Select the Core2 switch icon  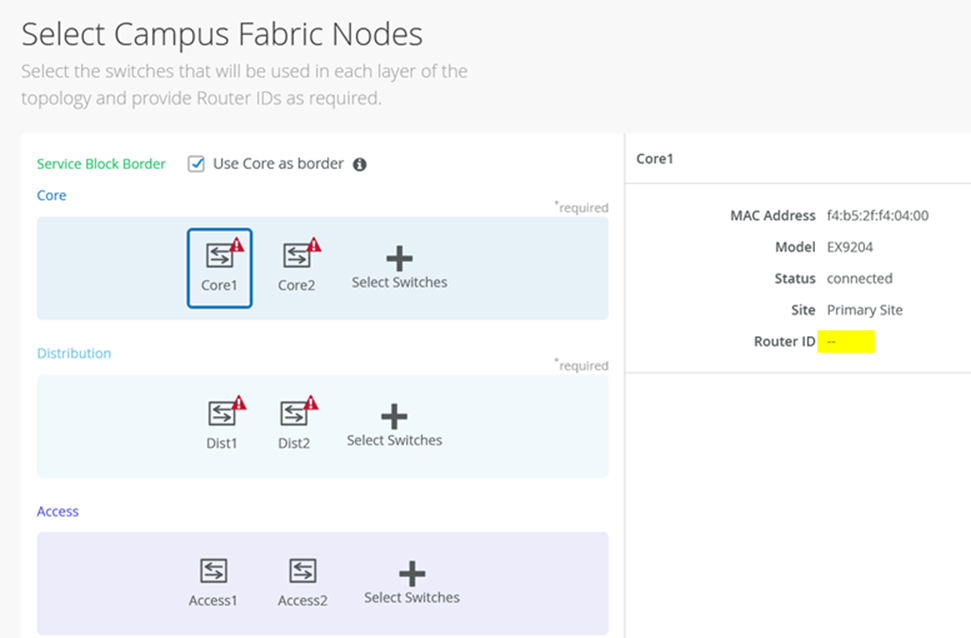point(296,257)
